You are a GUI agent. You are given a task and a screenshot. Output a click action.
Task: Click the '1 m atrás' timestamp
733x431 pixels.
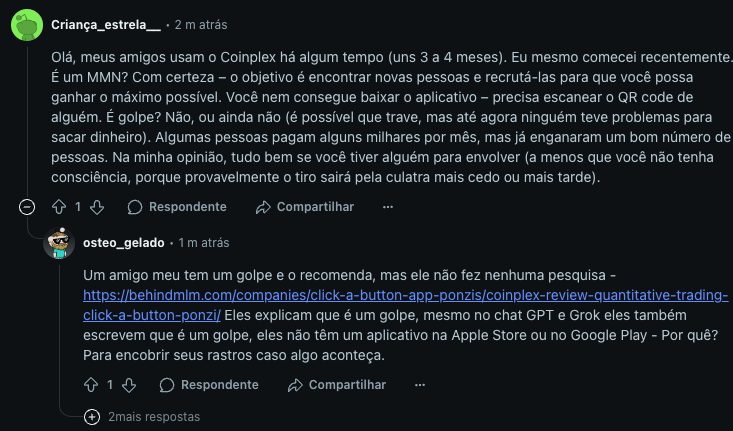click(x=203, y=243)
